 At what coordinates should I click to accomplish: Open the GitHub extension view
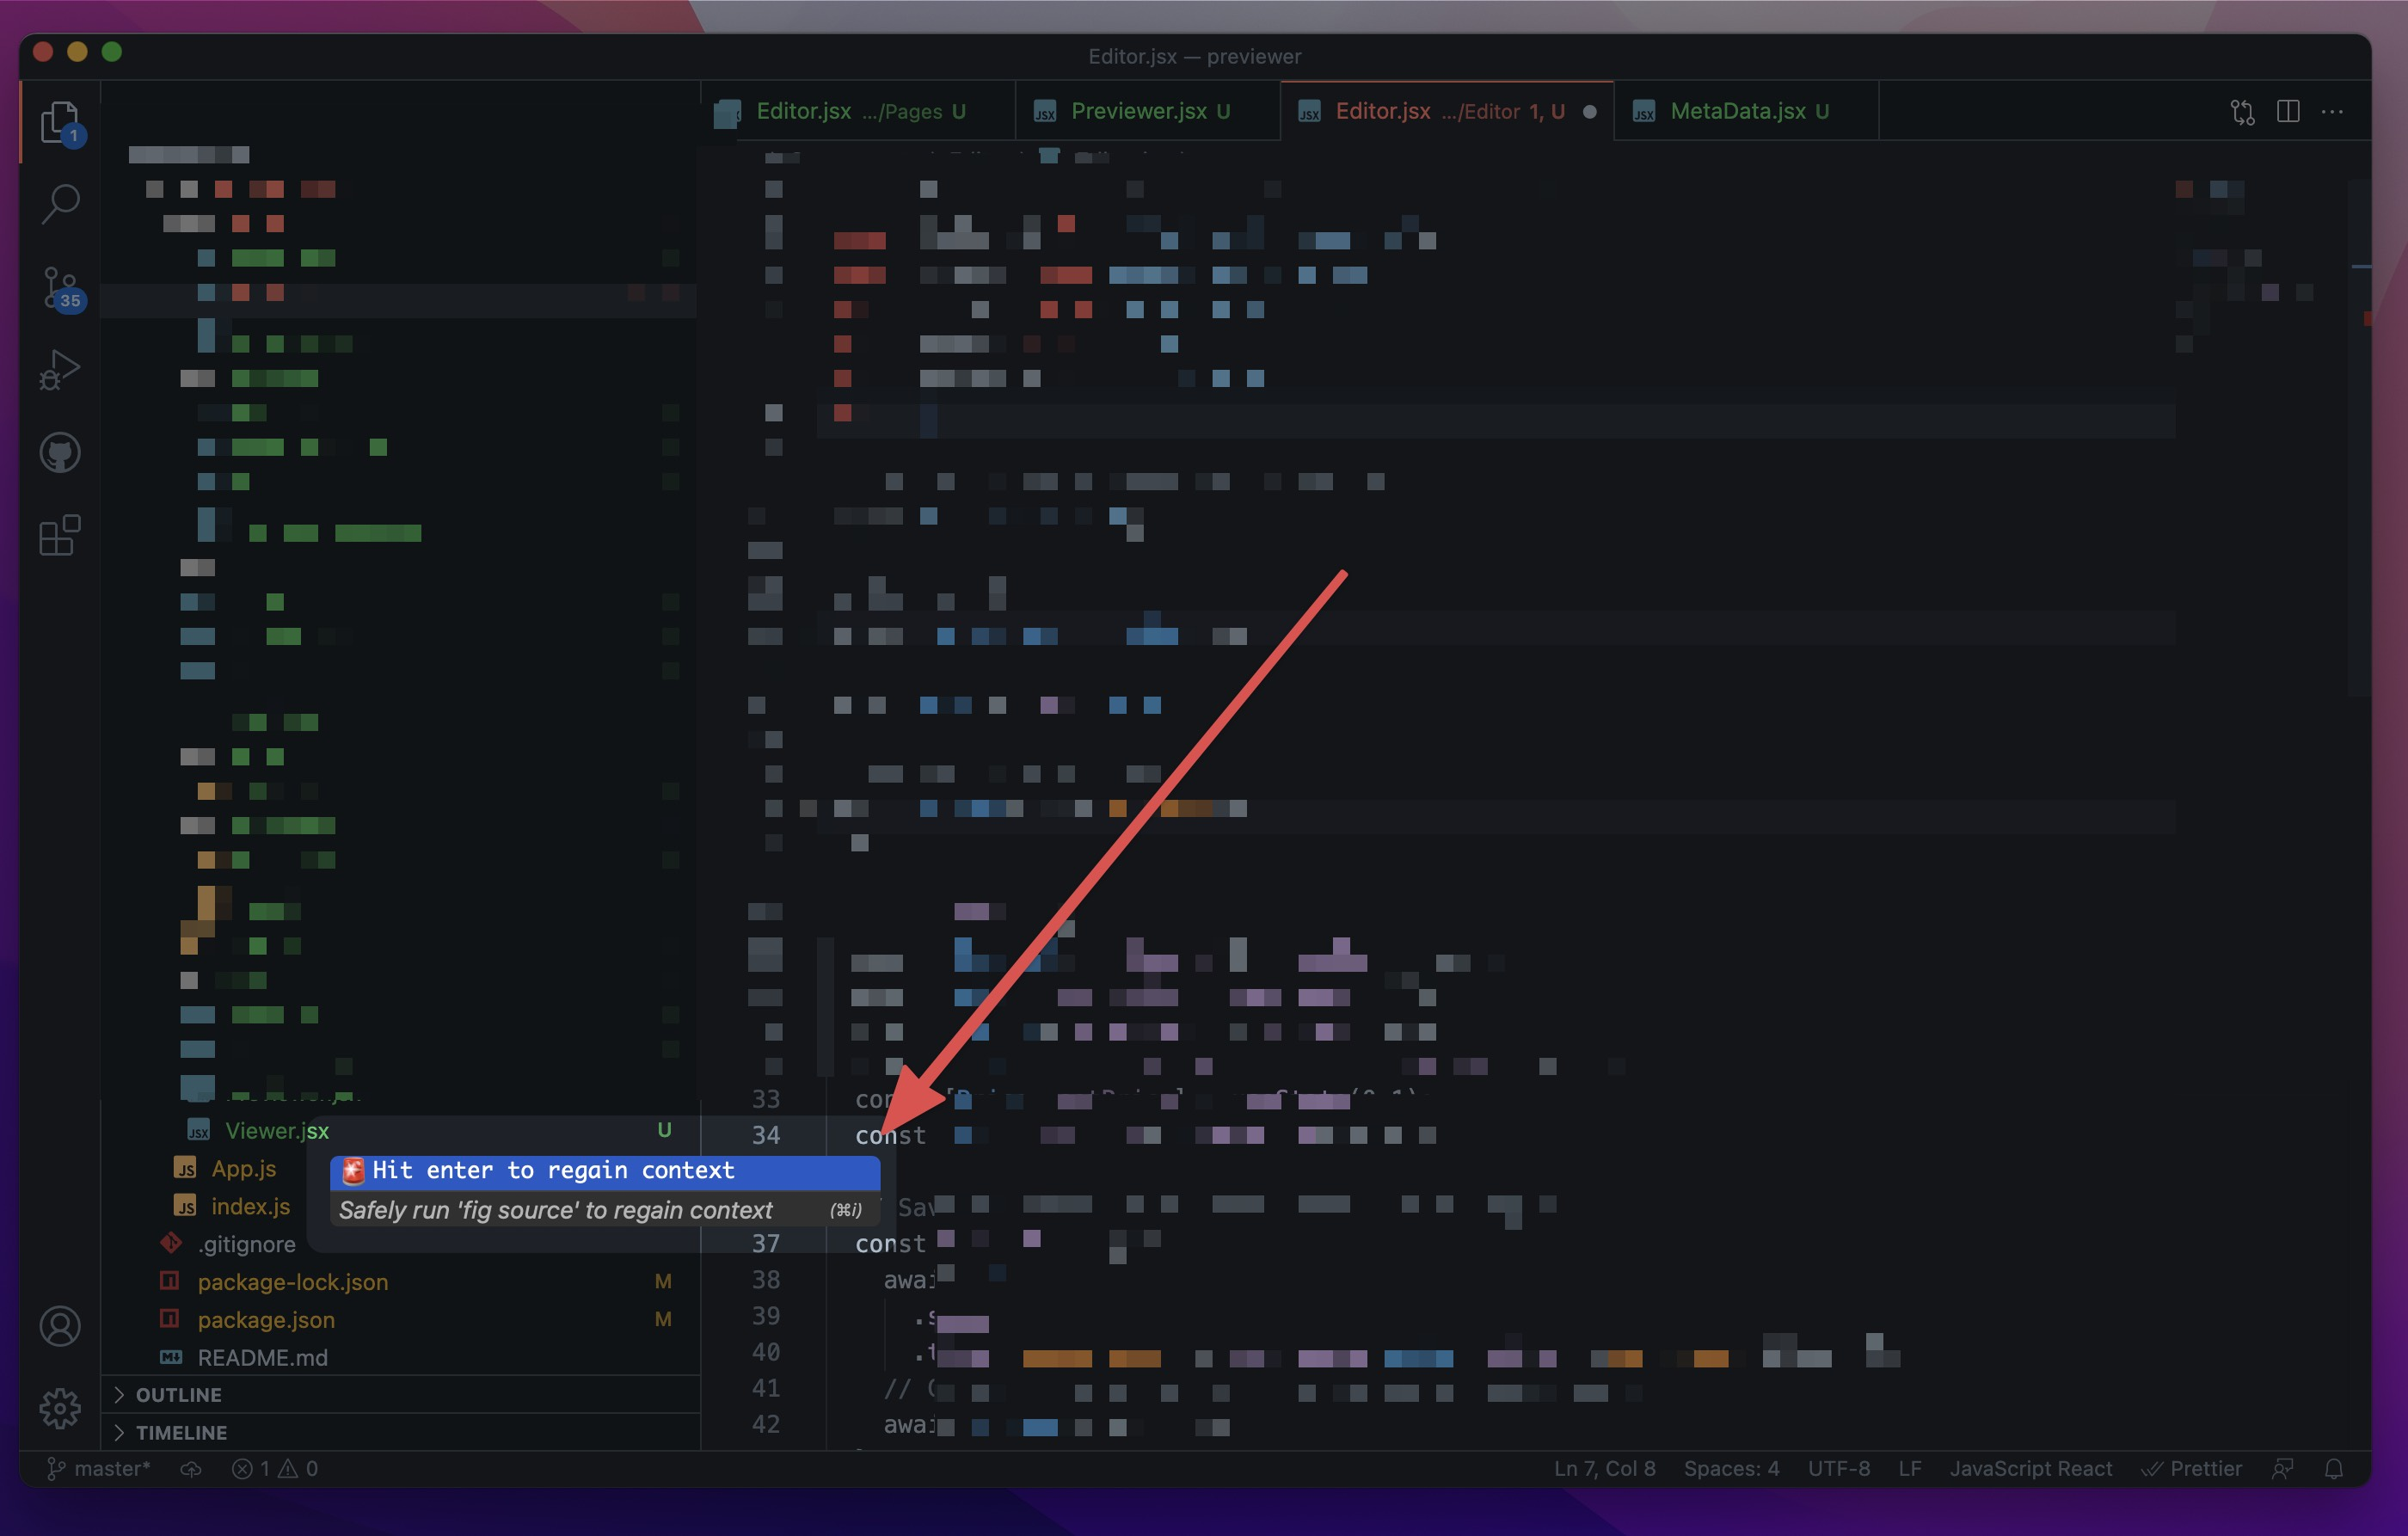click(x=59, y=451)
